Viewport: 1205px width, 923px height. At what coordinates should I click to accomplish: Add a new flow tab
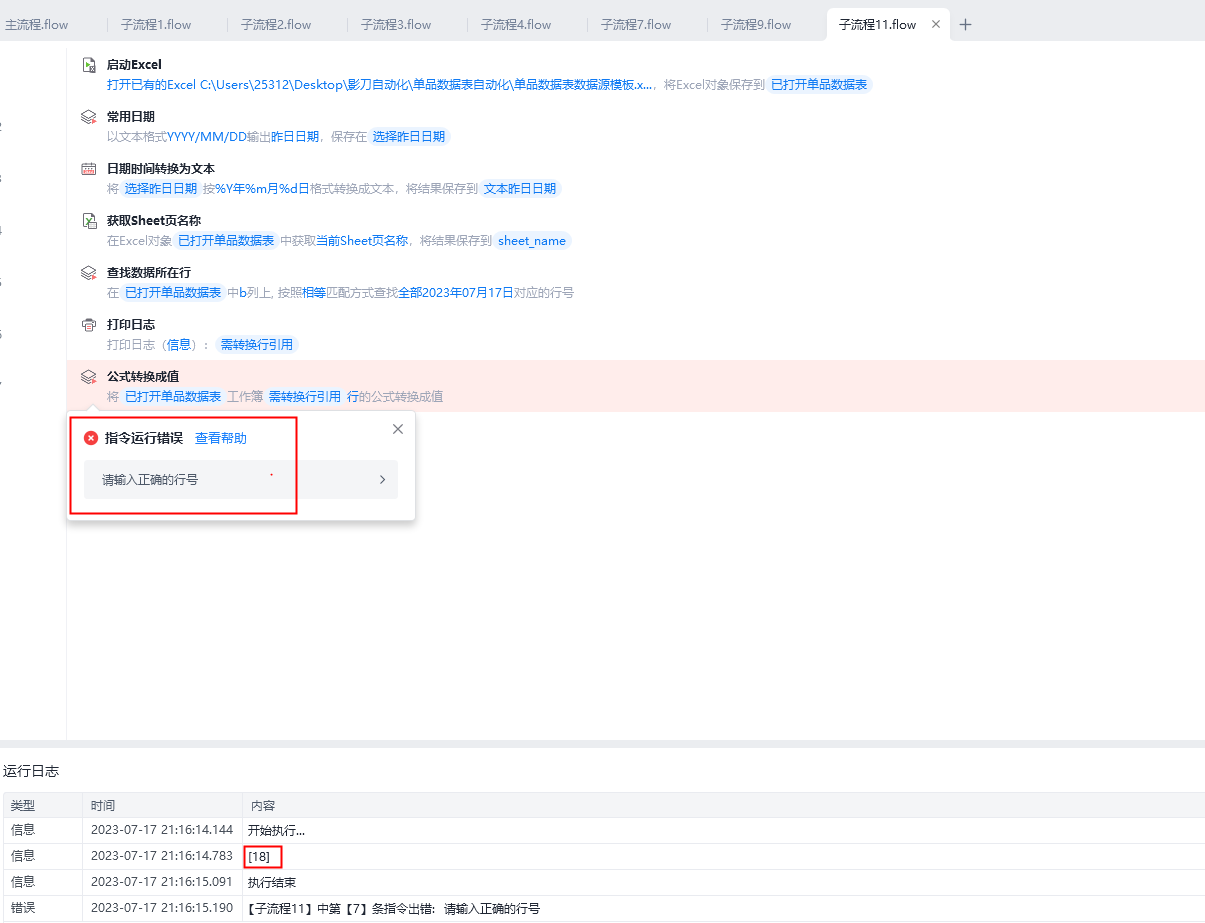965,25
